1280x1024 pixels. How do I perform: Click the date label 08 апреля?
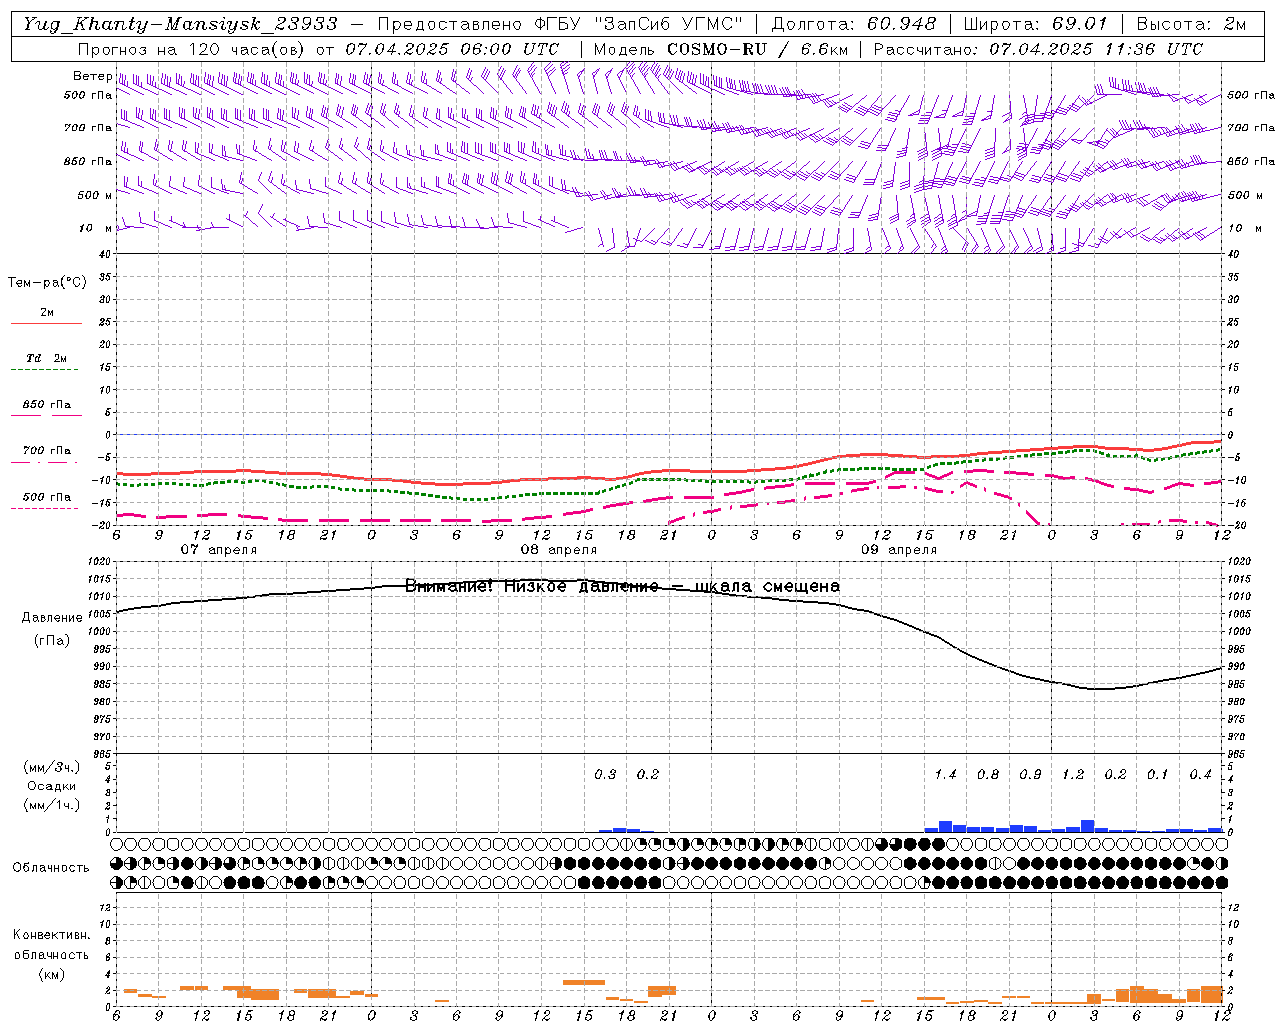558,550
